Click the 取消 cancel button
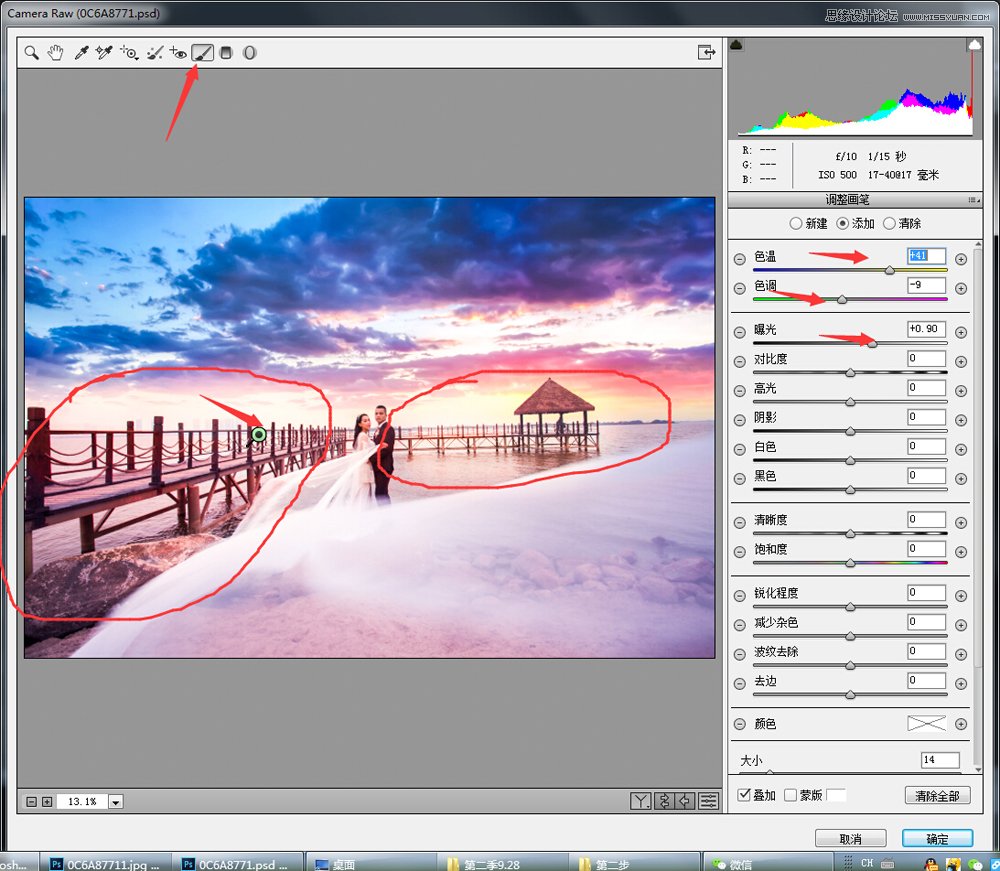Screen dimensions: 1000x871 click(x=851, y=838)
